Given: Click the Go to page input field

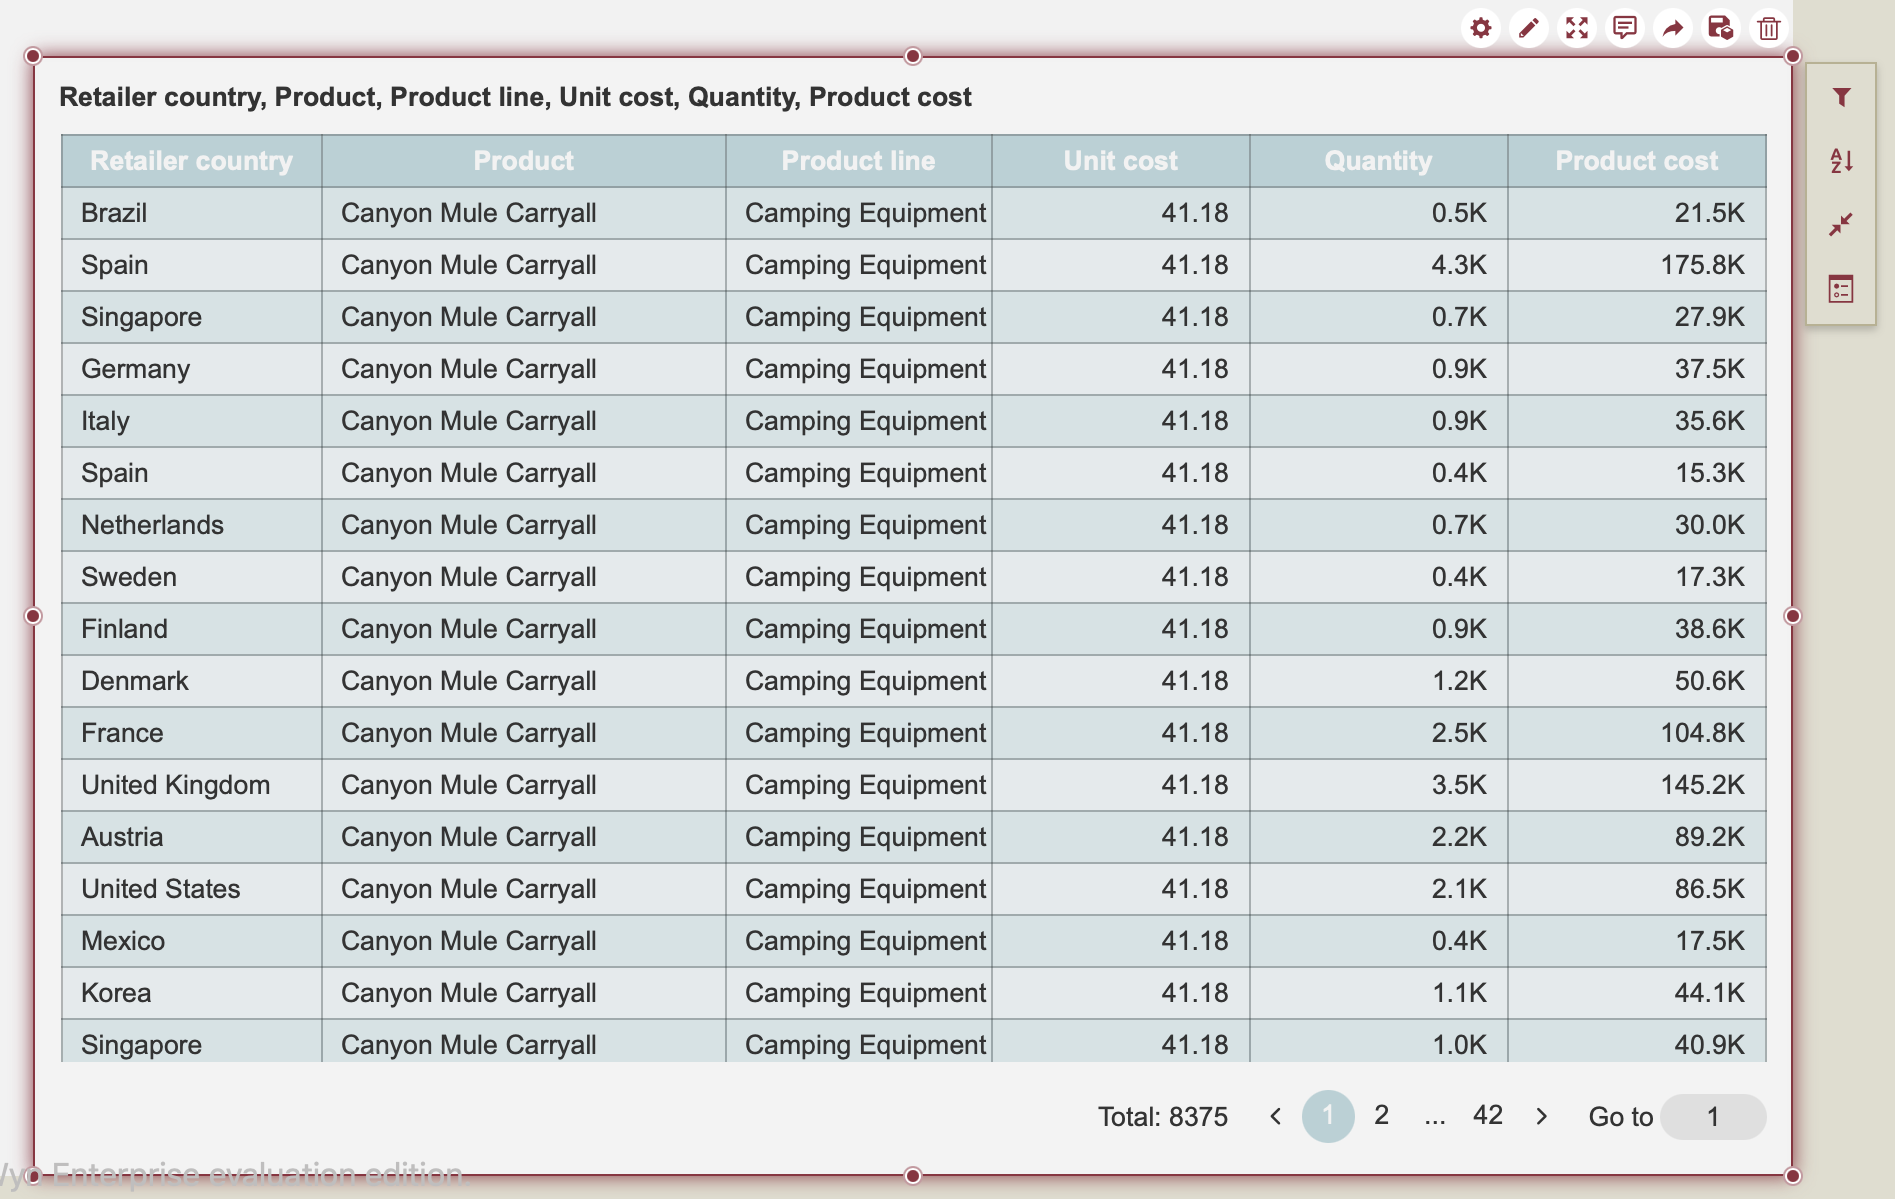Looking at the screenshot, I should pyautogui.click(x=1712, y=1116).
